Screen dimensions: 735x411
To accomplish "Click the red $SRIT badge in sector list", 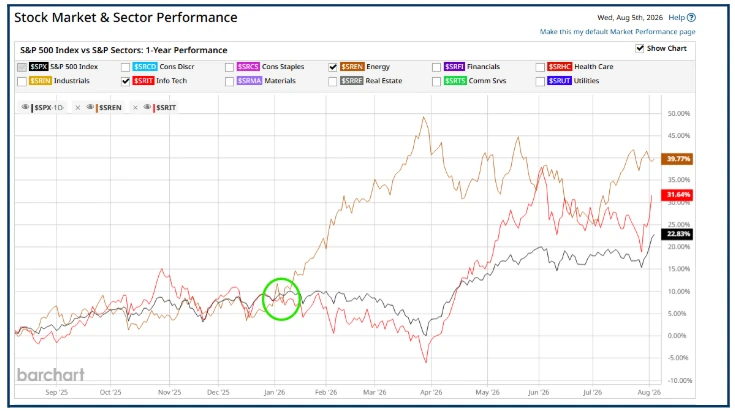I will click(x=143, y=81).
